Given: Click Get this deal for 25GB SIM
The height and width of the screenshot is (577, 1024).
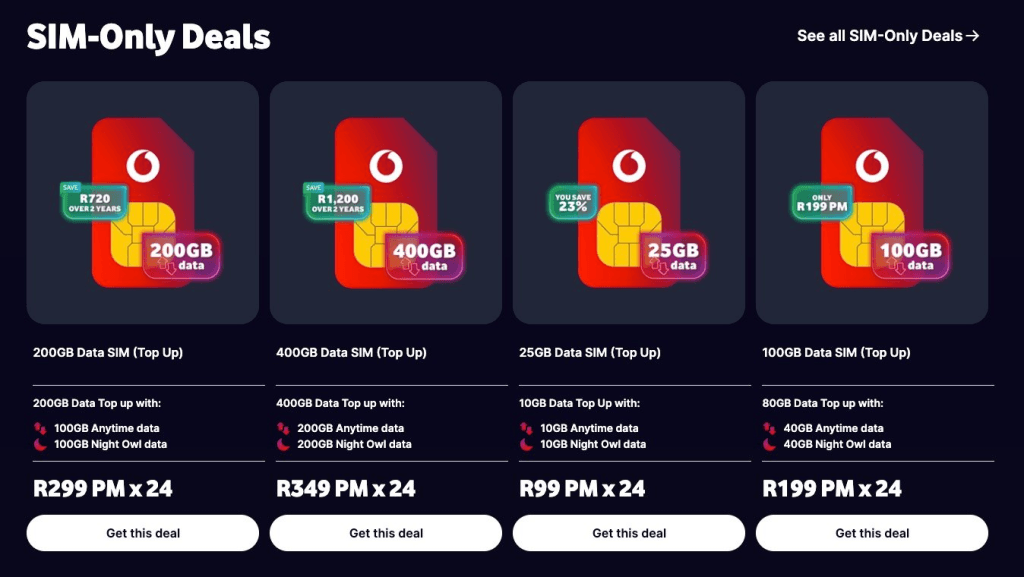Looking at the screenshot, I should (x=629, y=533).
